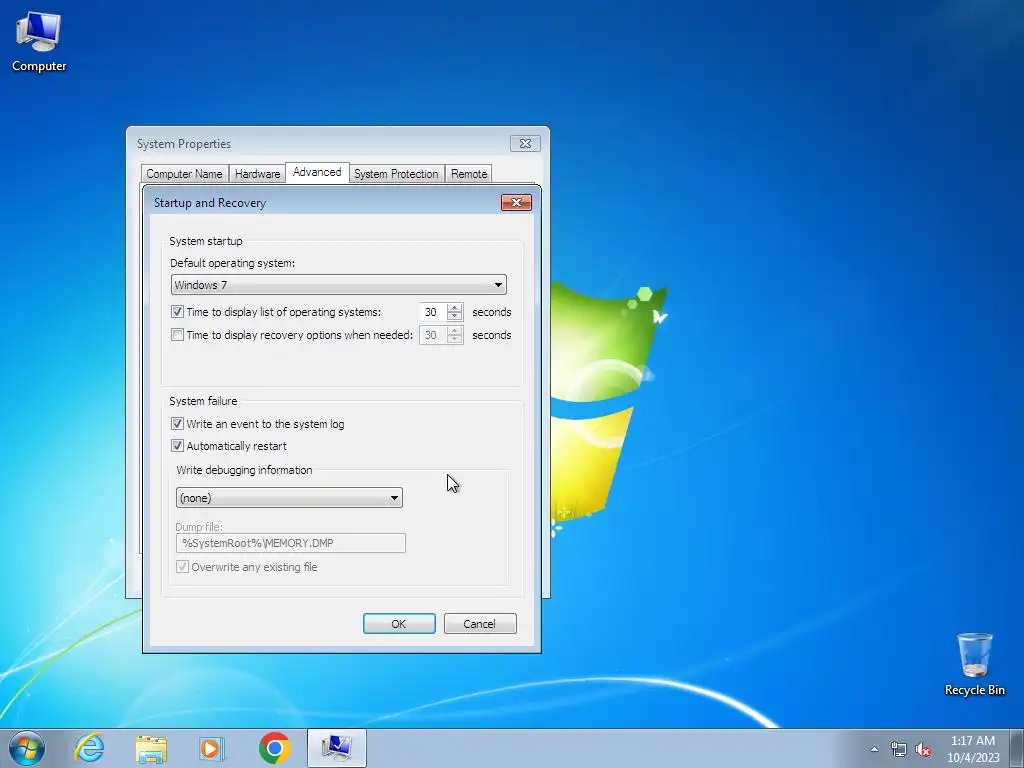Close the System Properties window
The height and width of the screenshot is (768, 1024).
pyautogui.click(x=525, y=144)
